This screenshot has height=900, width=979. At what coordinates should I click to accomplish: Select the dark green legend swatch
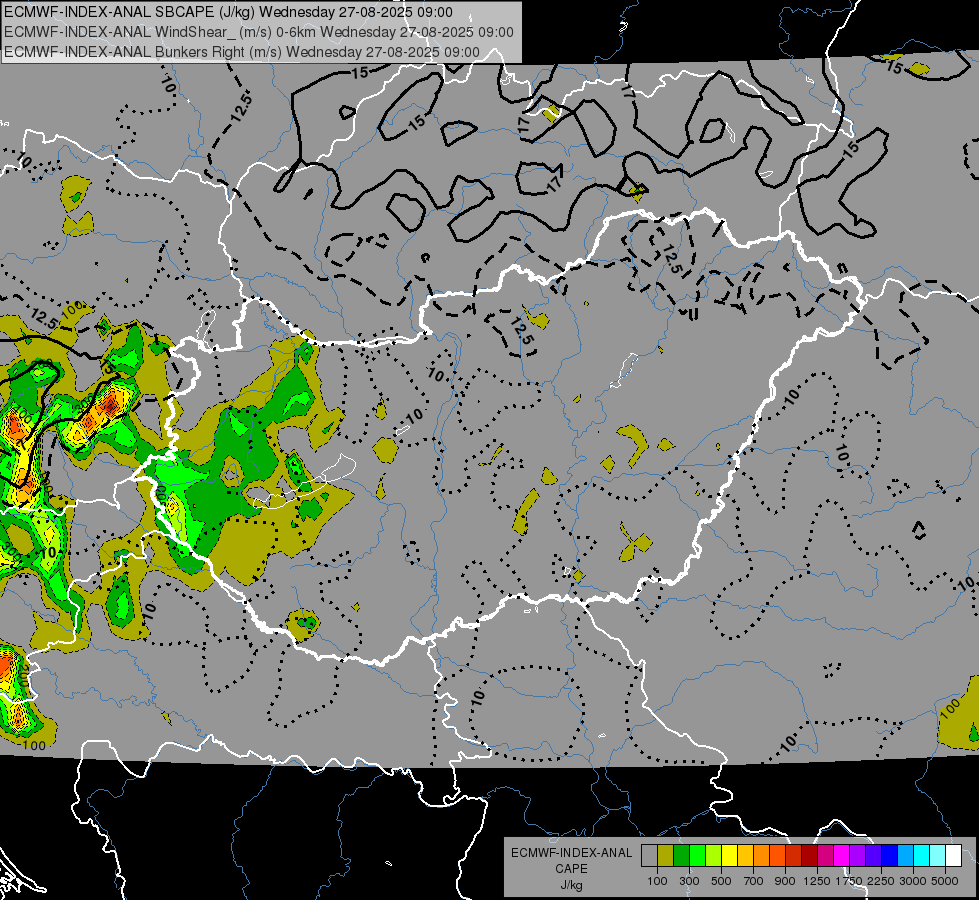click(681, 856)
